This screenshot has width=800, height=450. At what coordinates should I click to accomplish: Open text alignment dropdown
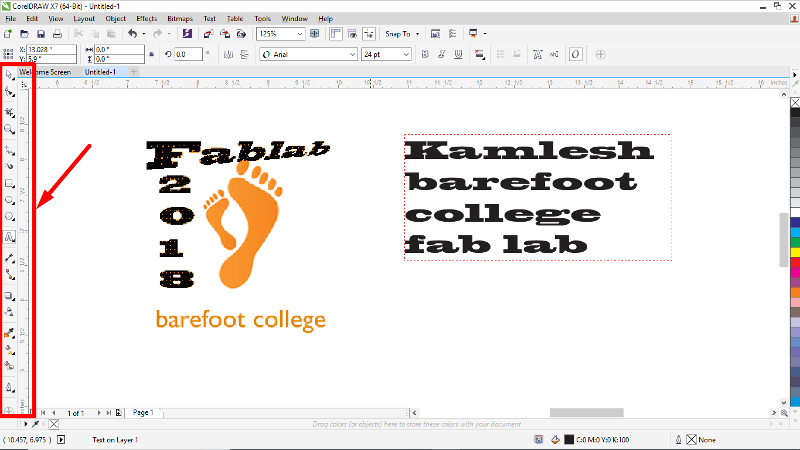[480, 54]
